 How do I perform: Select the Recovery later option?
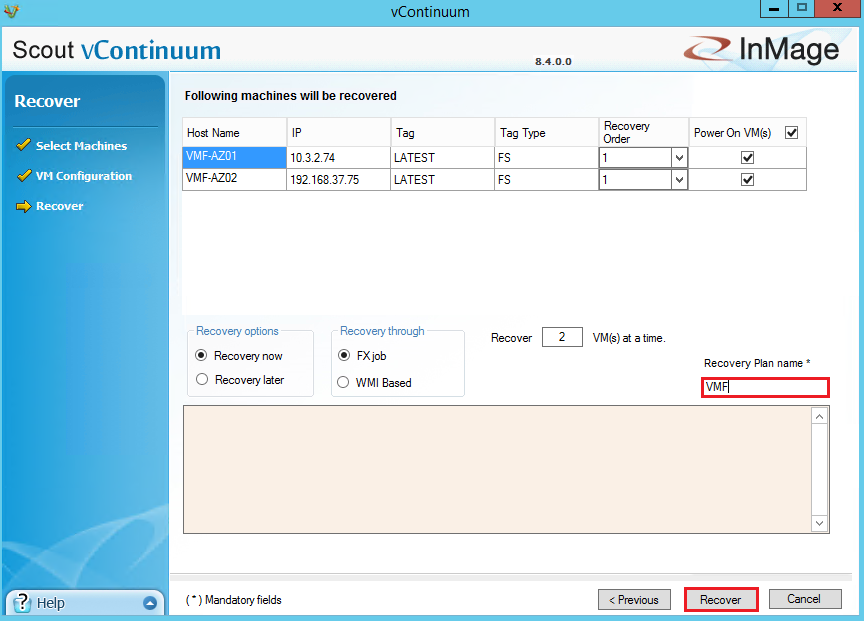click(x=203, y=380)
